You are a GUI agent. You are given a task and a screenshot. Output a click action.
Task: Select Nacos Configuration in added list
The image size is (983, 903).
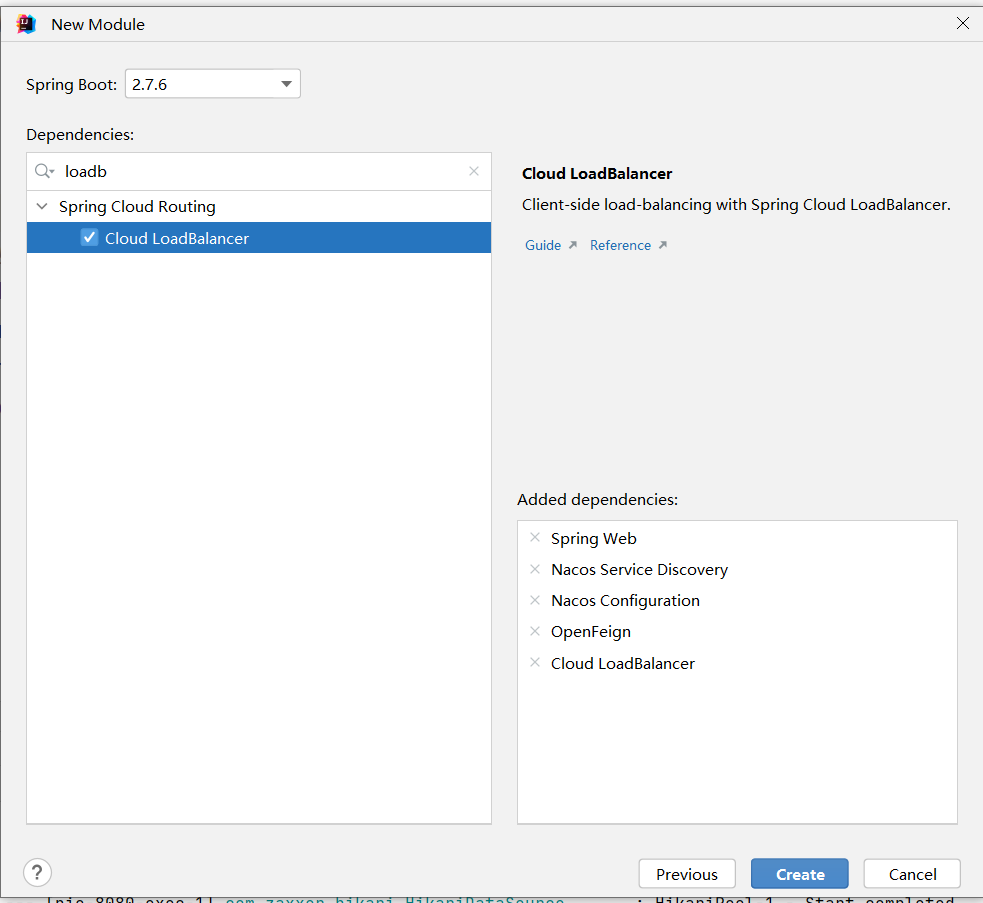625,601
